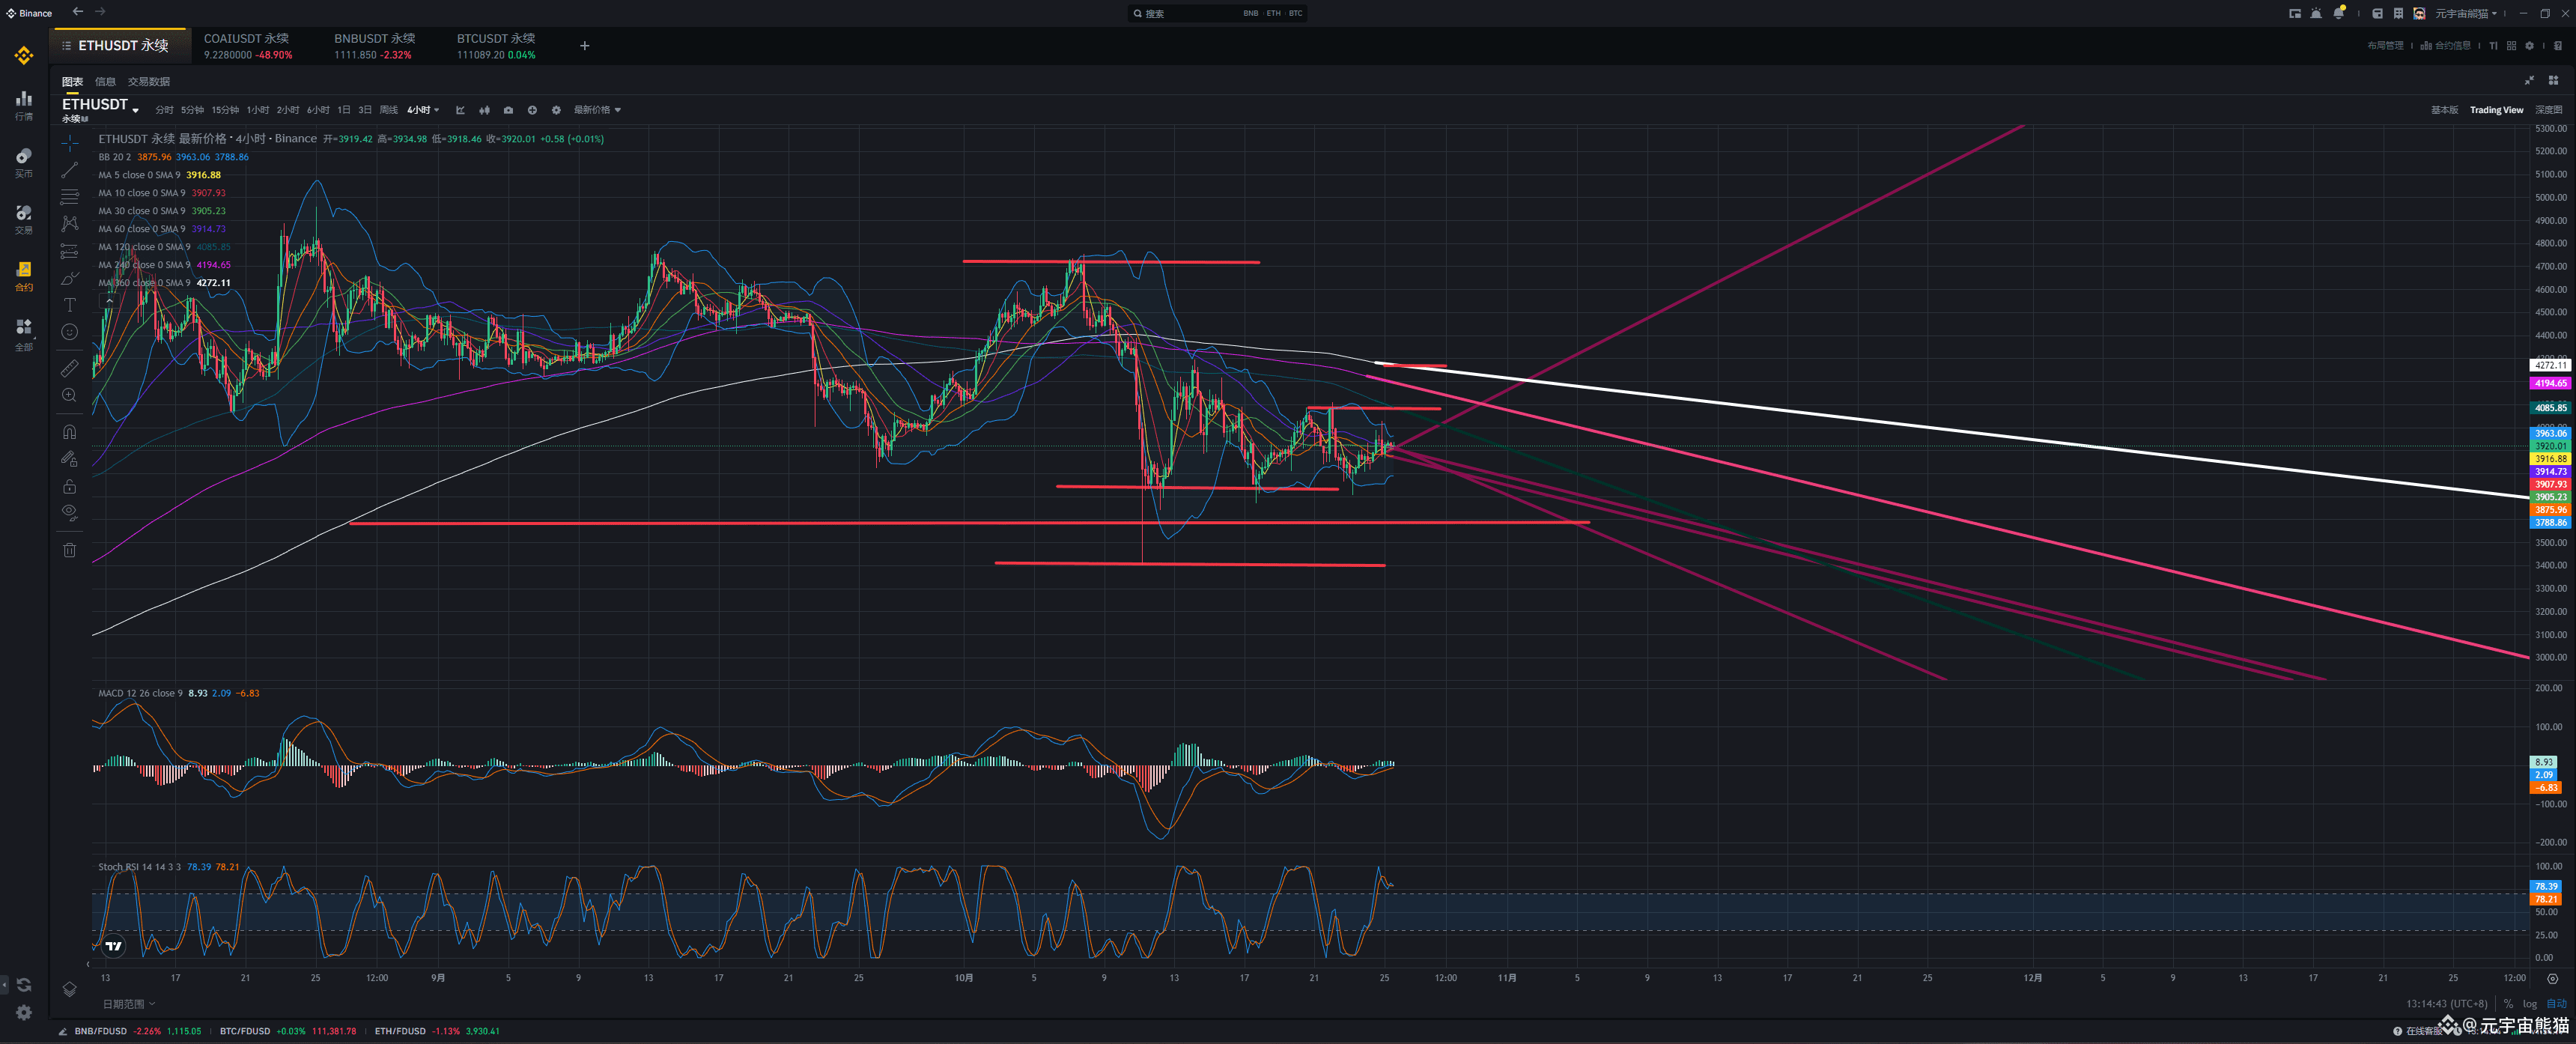This screenshot has width=2576, height=1044.
Task: Lock all drawing tools
Action: click(69, 486)
